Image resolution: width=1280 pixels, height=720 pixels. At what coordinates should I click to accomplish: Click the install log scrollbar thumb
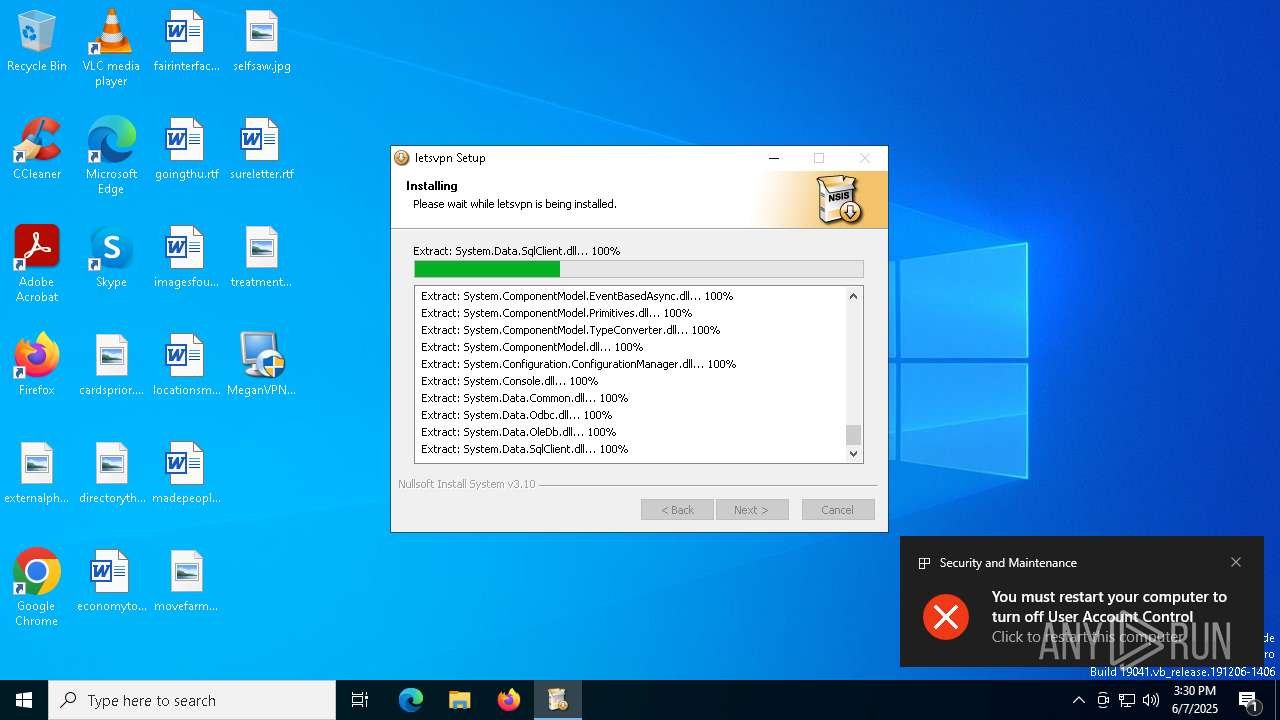[x=853, y=434]
